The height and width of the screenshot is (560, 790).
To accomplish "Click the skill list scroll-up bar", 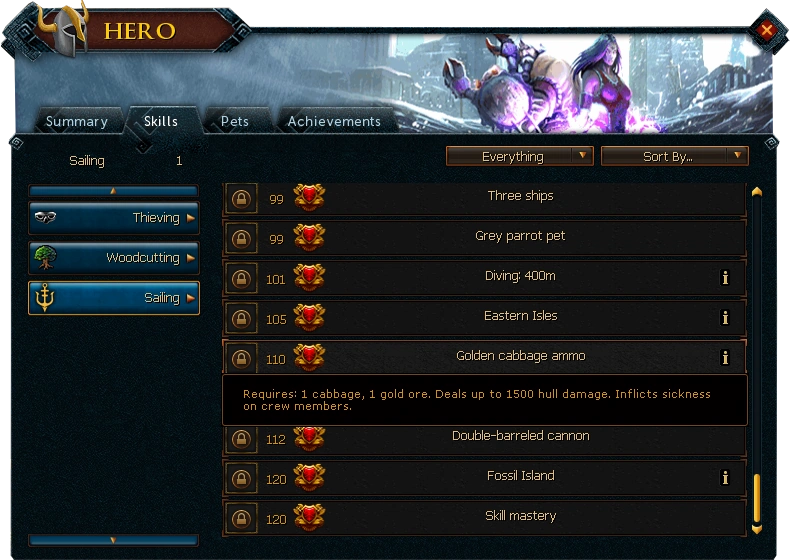I will click(x=114, y=191).
